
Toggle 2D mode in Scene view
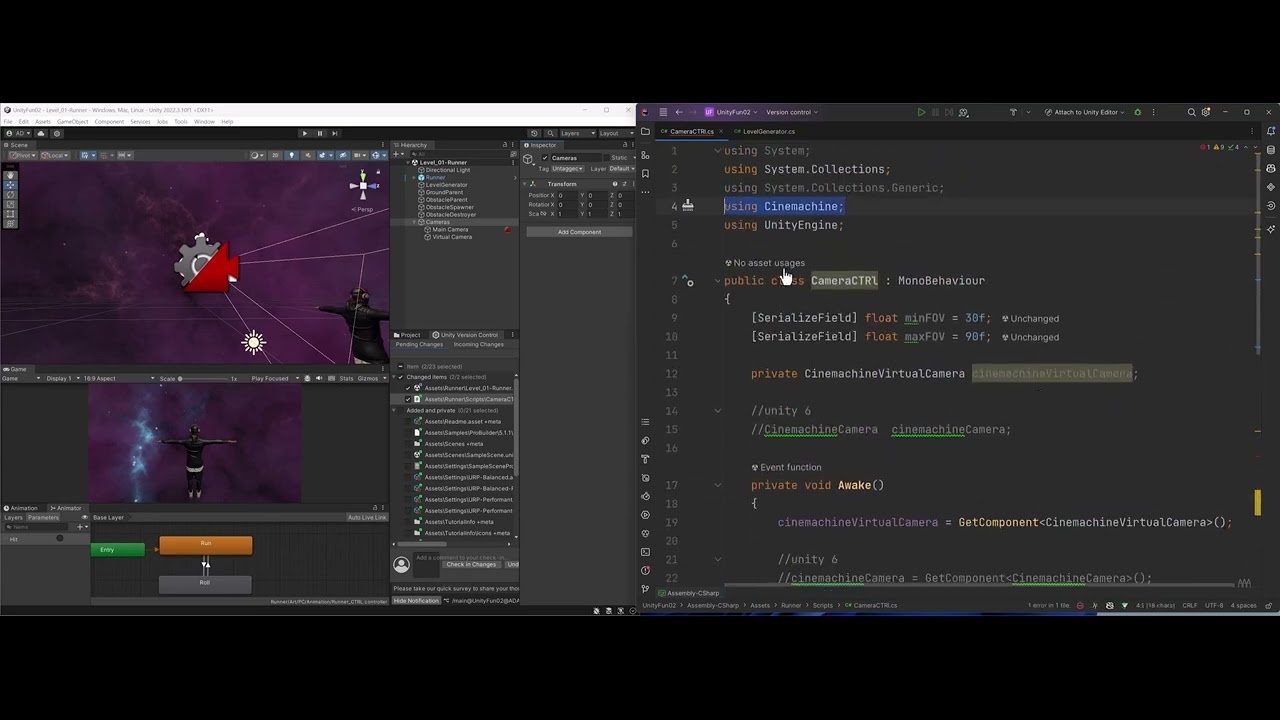point(277,155)
